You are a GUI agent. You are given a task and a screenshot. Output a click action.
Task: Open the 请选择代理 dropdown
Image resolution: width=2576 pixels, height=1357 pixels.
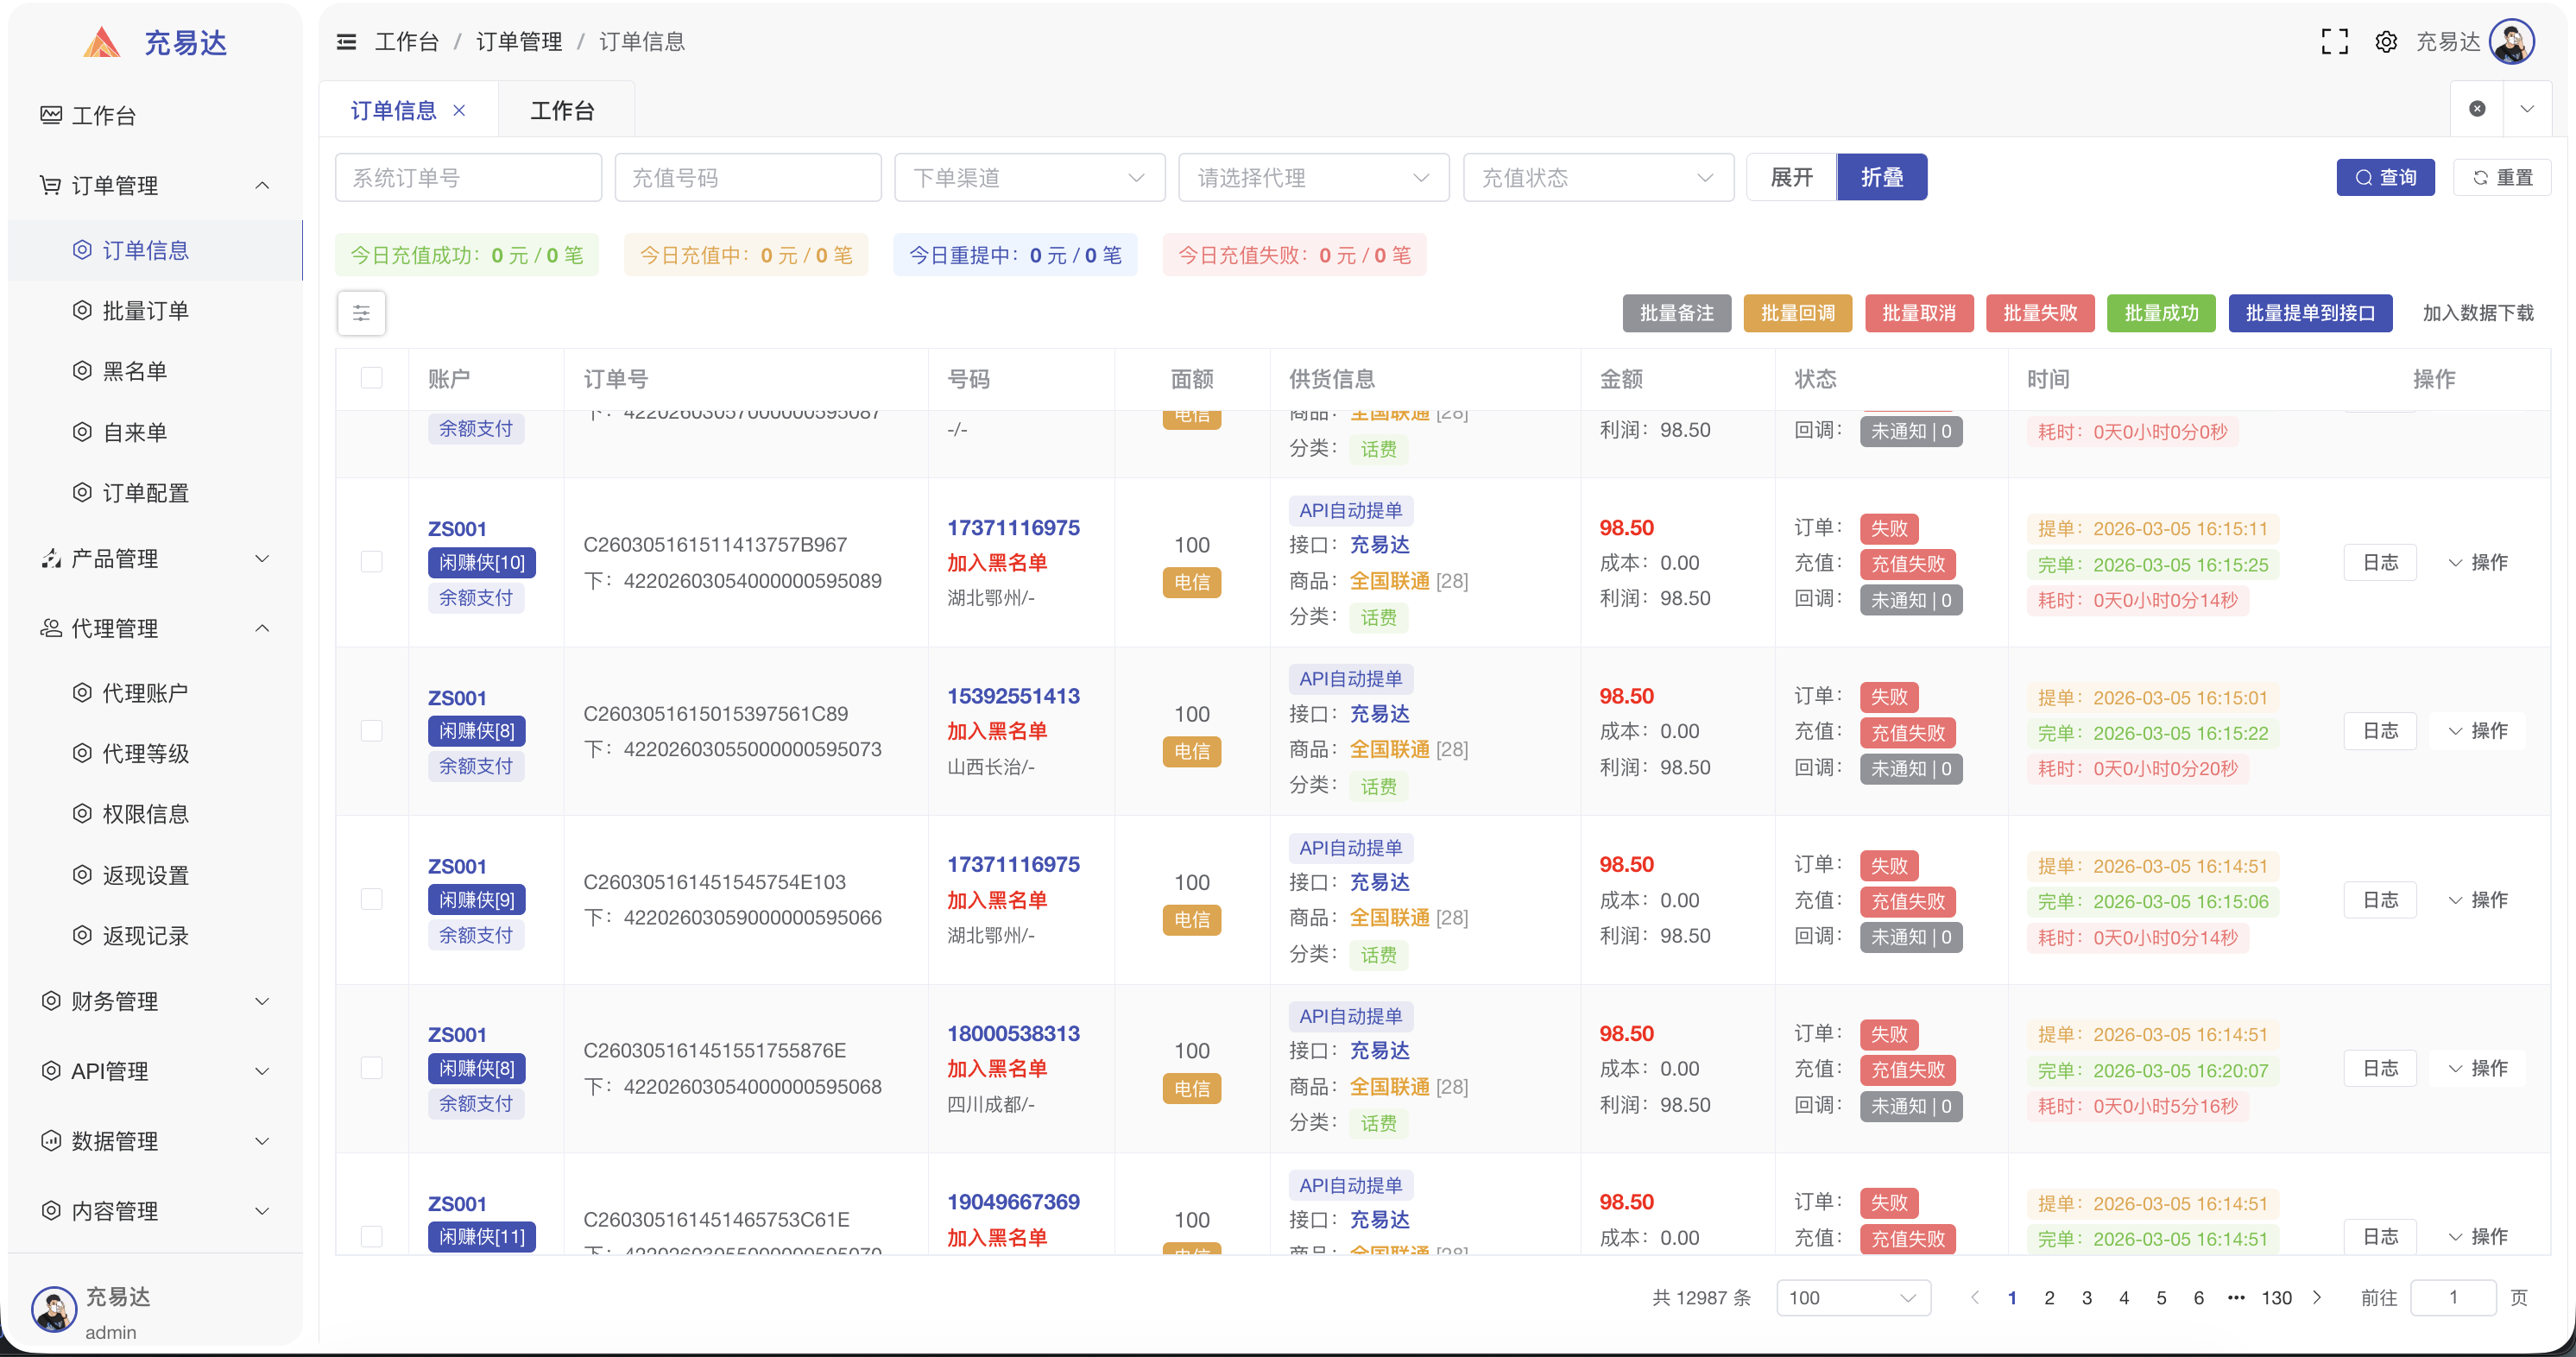pyautogui.click(x=1314, y=177)
